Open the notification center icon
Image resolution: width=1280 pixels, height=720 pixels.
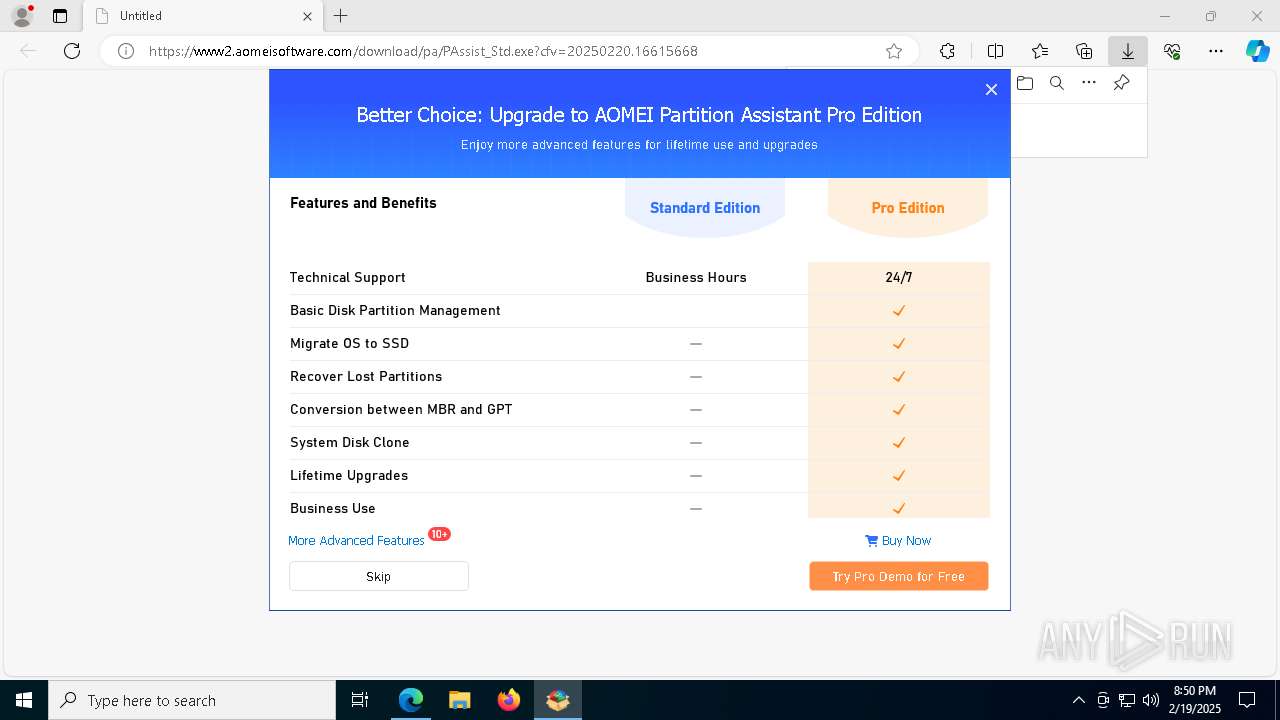click(x=1247, y=700)
